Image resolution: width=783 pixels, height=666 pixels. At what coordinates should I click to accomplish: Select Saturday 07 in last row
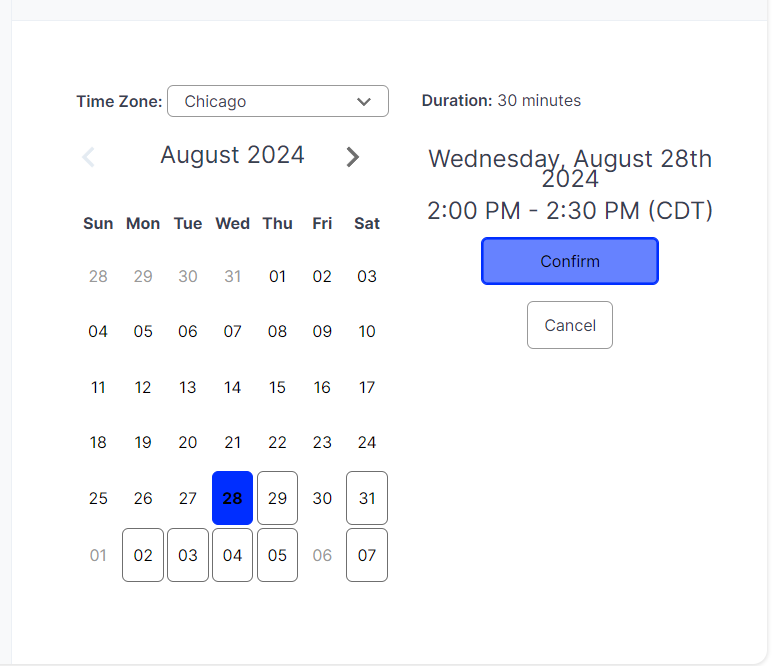click(367, 555)
